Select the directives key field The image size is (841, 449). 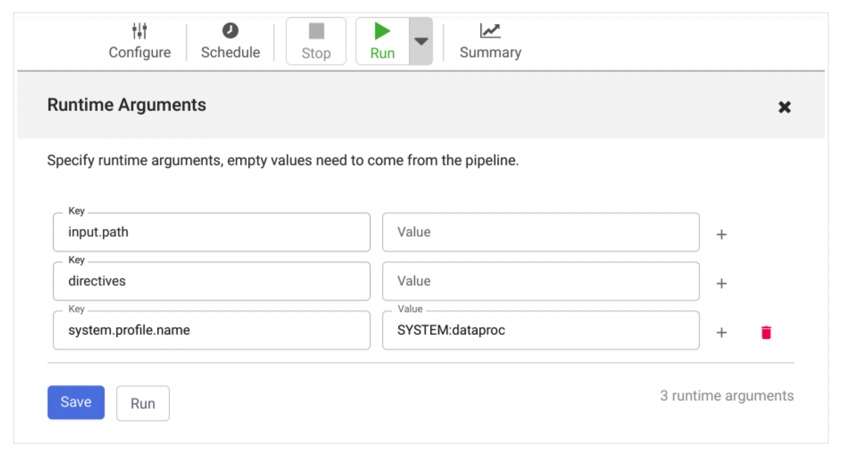[211, 281]
